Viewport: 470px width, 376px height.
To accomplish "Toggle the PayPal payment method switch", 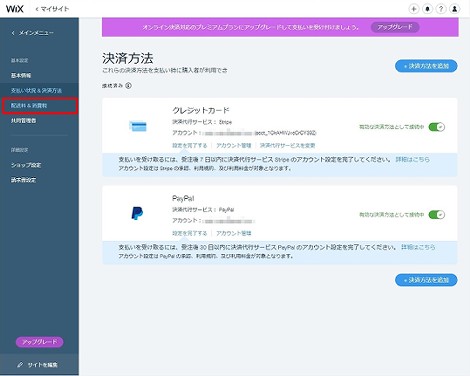I will (437, 215).
